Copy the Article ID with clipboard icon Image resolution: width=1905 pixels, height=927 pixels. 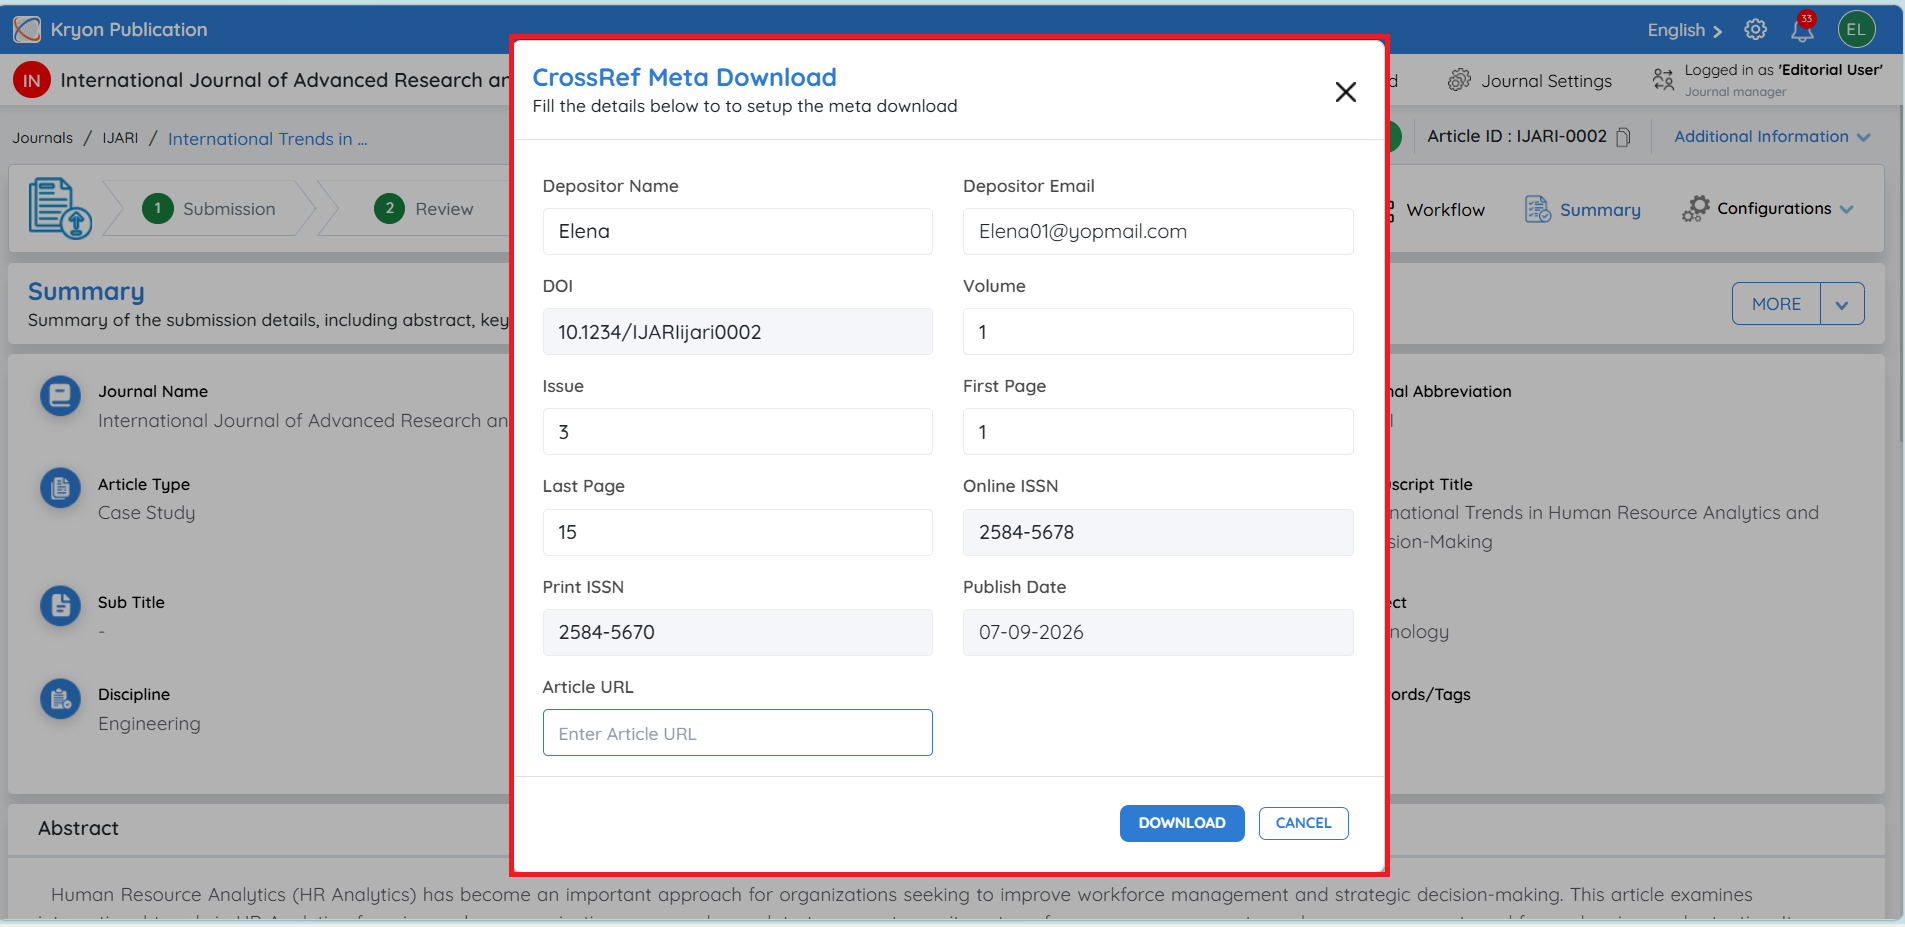1623,137
